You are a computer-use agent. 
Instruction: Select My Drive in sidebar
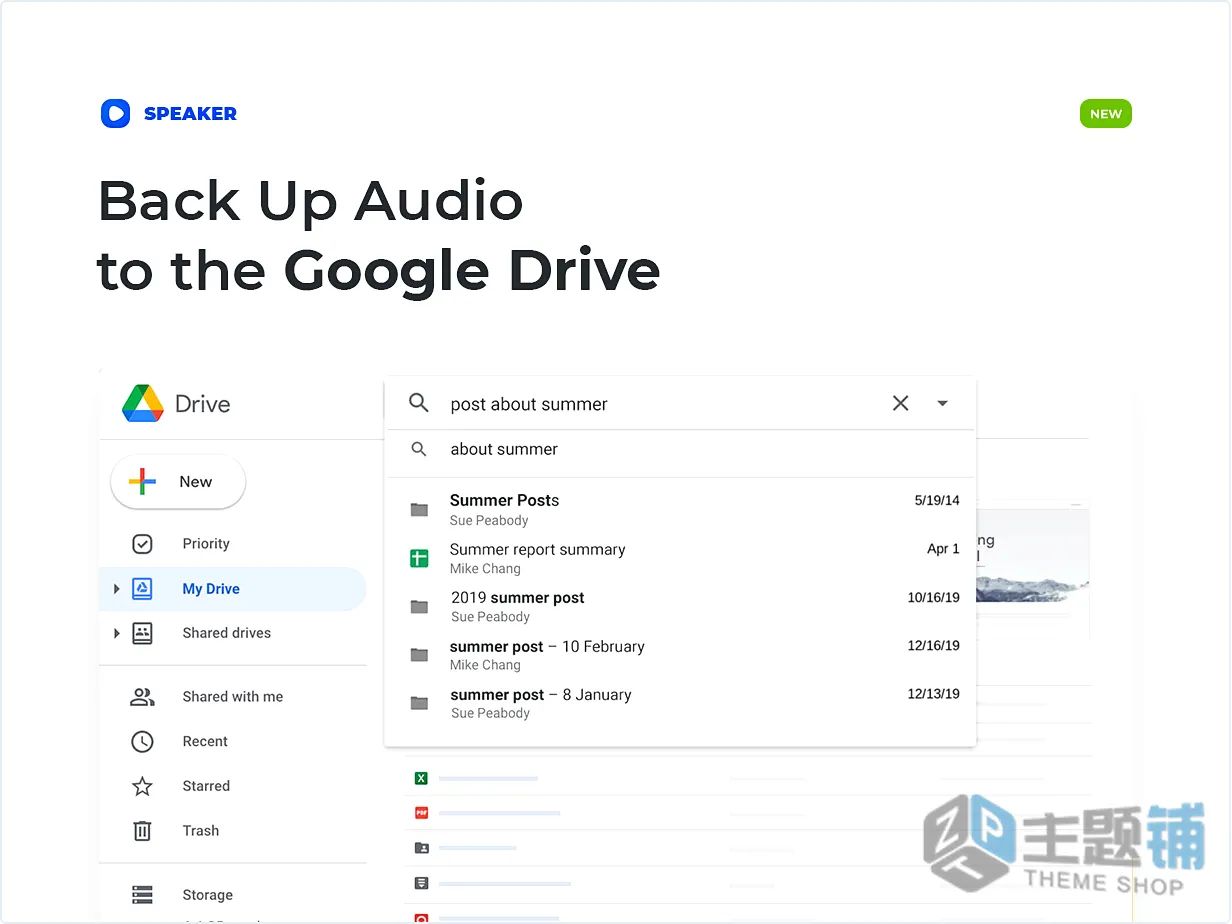tap(232, 589)
